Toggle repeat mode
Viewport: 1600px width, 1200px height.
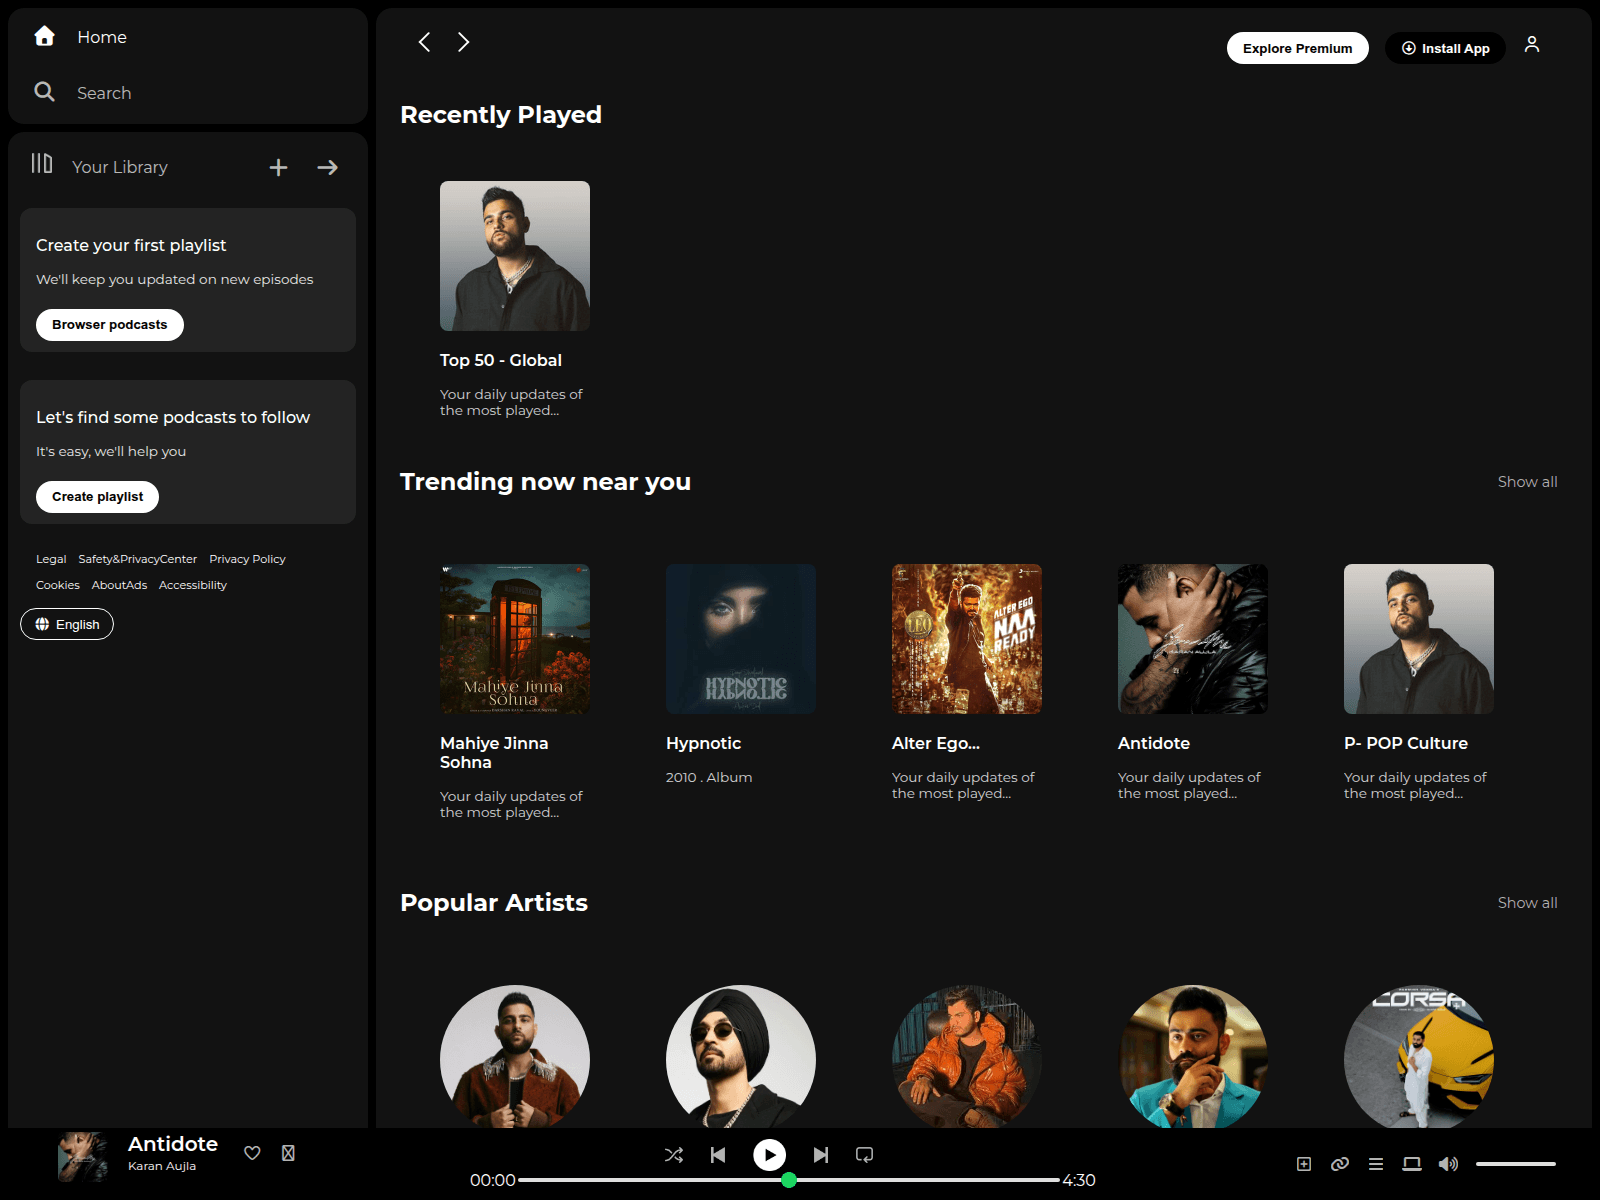pyautogui.click(x=865, y=1155)
